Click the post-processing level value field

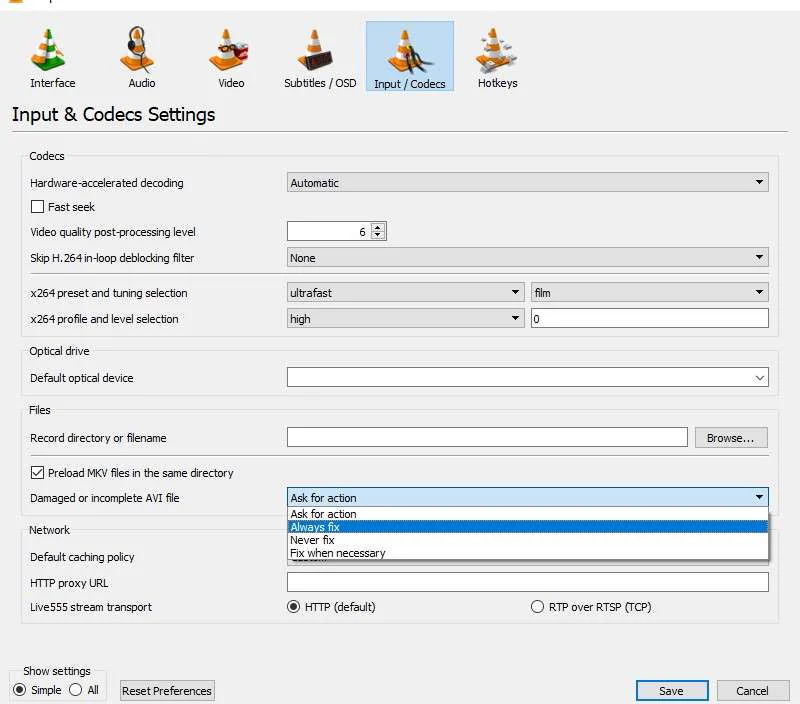click(329, 232)
